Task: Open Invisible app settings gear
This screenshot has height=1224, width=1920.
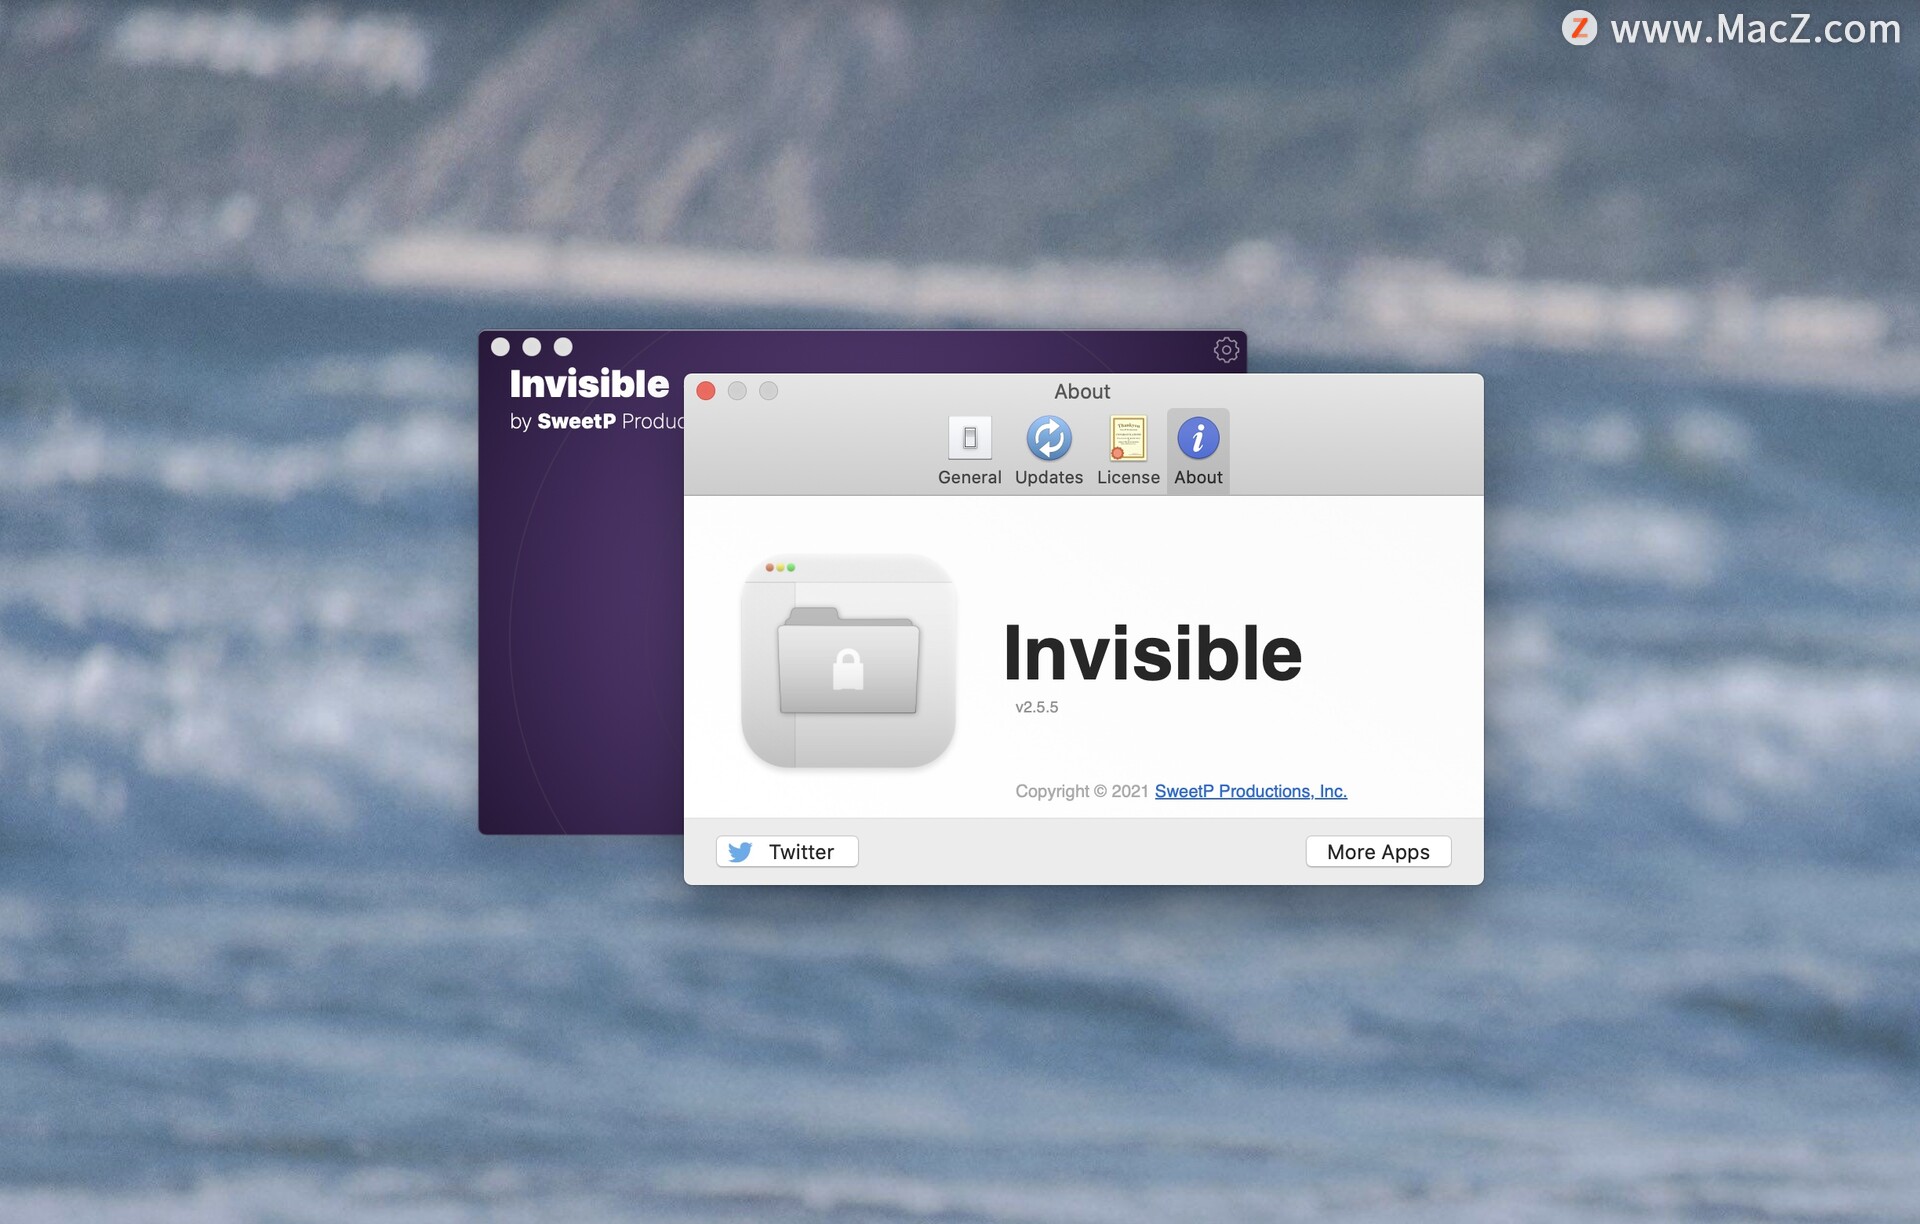Action: tap(1226, 350)
